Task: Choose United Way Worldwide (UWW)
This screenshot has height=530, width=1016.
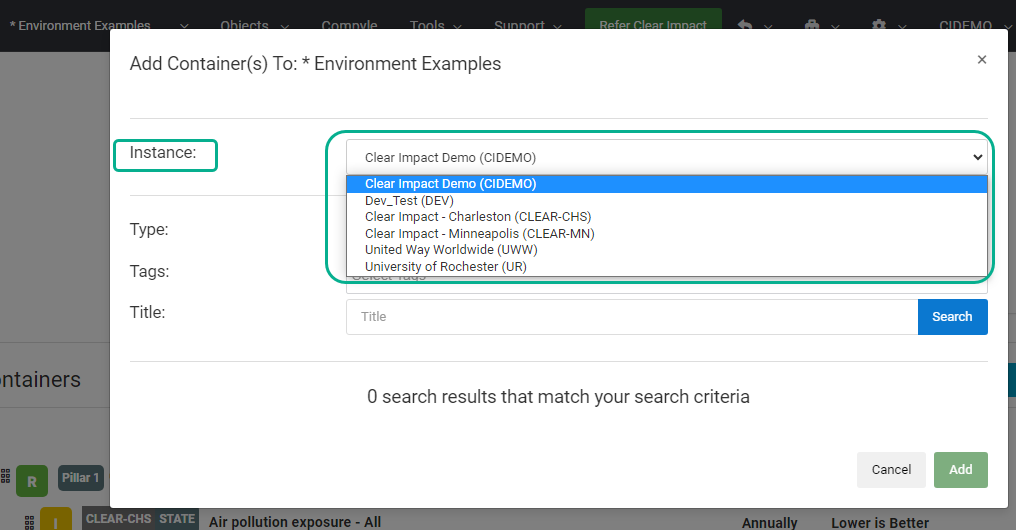Action: (x=667, y=250)
